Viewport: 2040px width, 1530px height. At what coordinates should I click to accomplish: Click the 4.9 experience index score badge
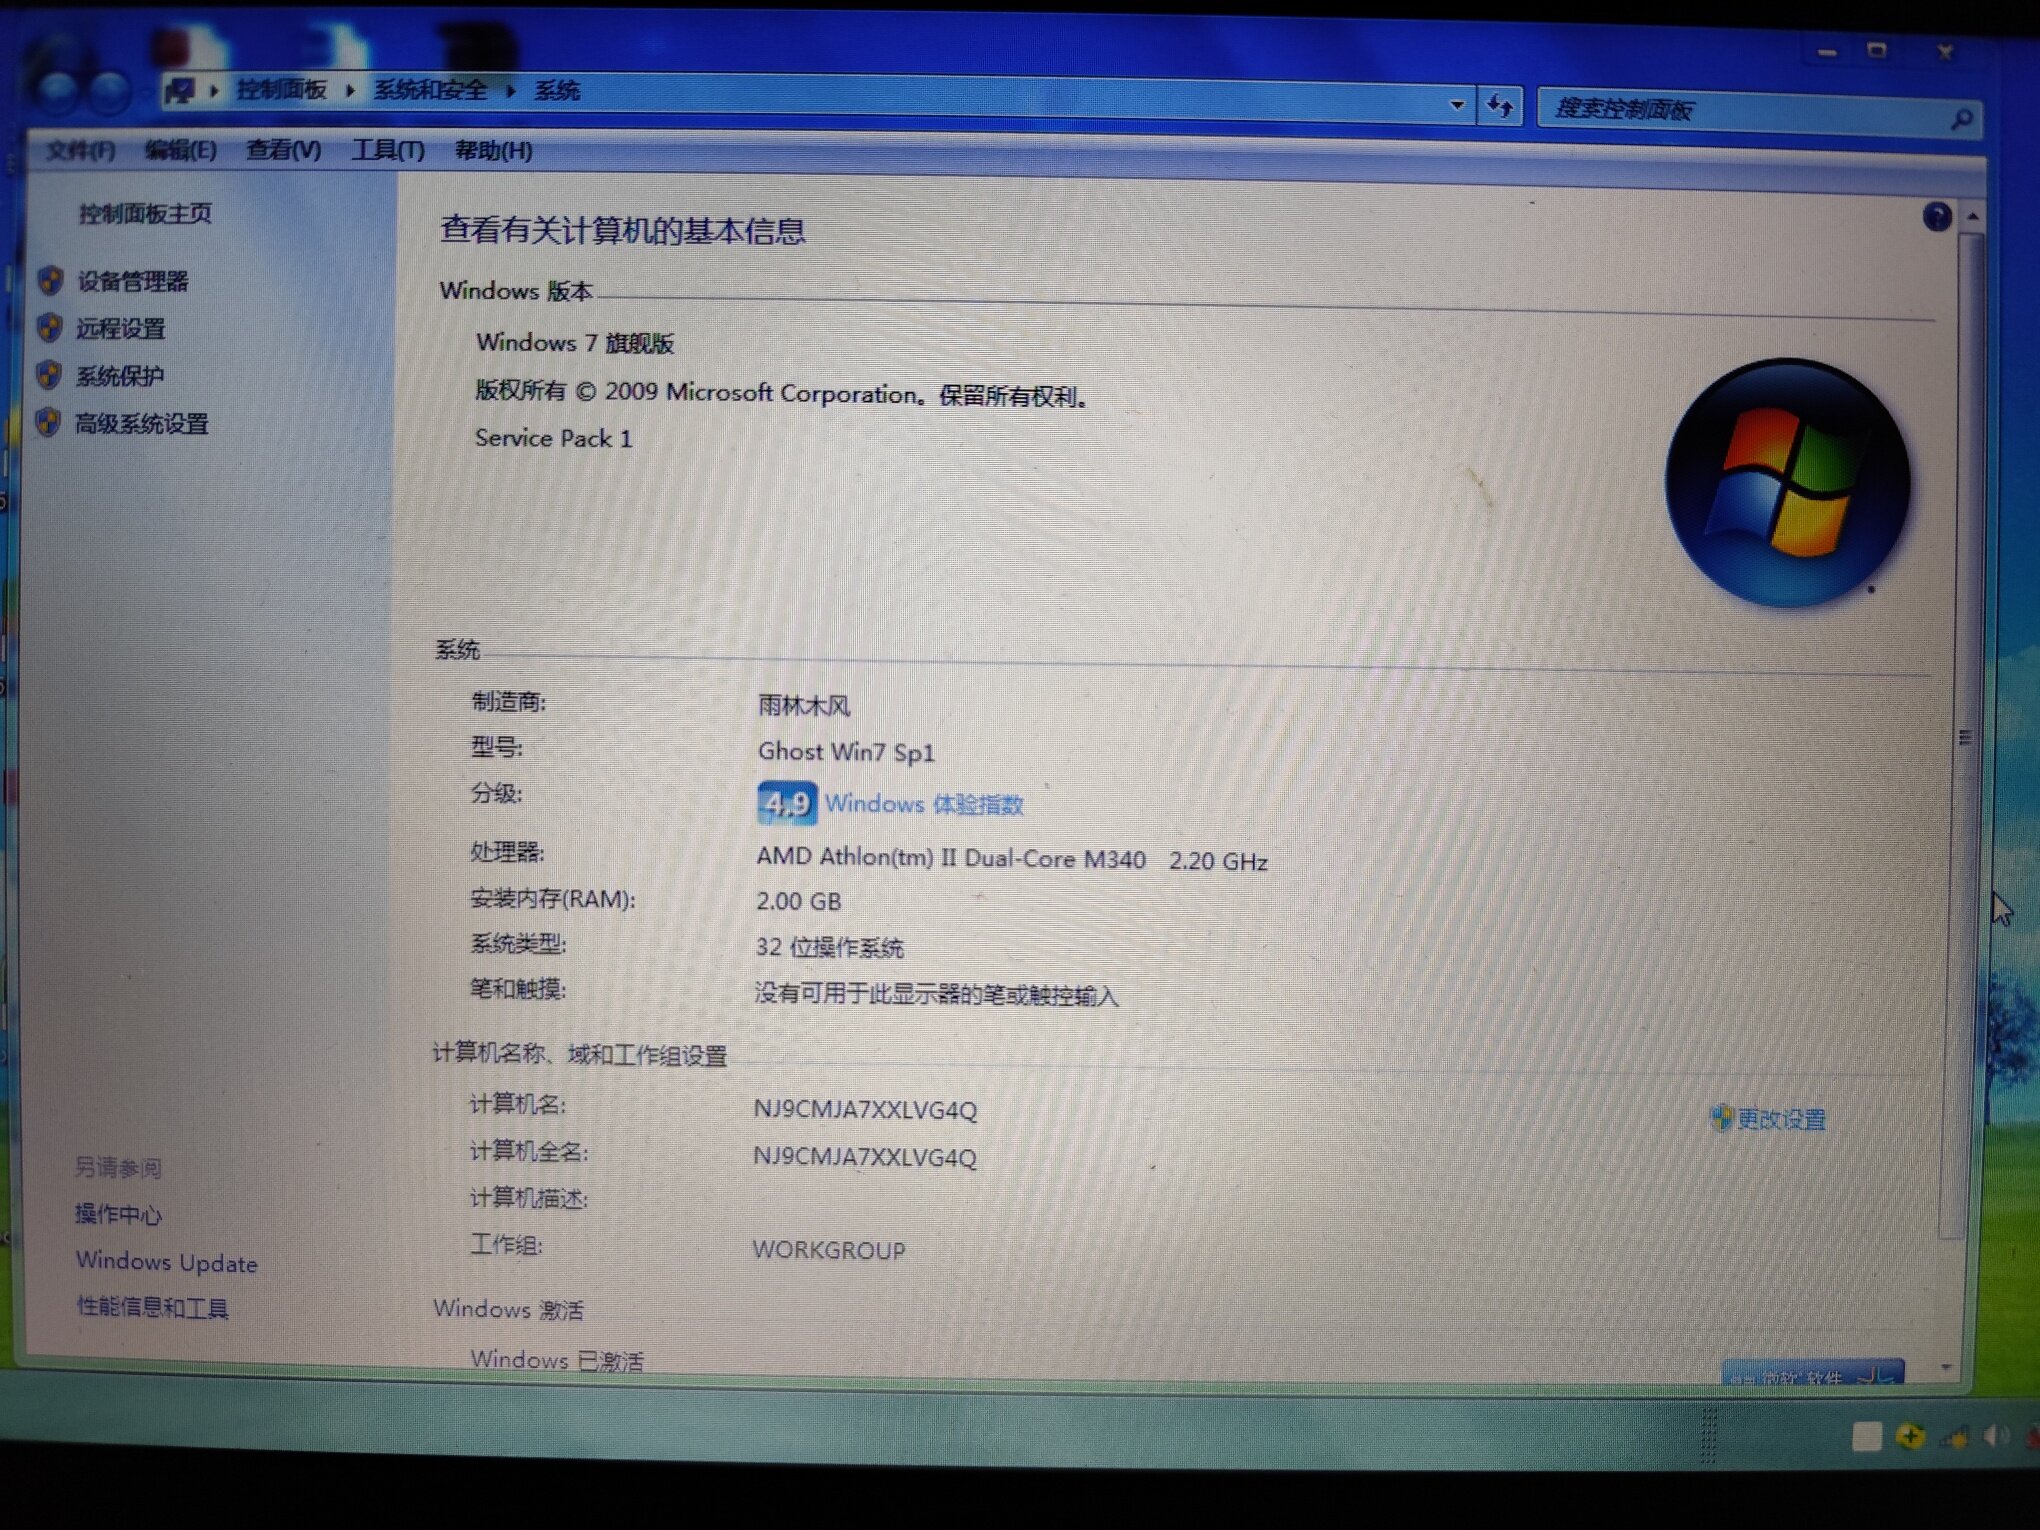tap(786, 803)
